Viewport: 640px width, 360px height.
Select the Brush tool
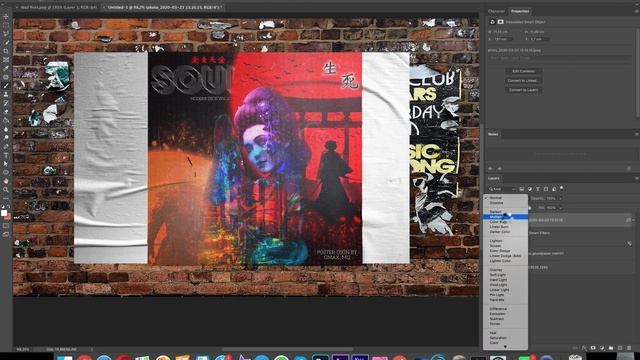6,85
